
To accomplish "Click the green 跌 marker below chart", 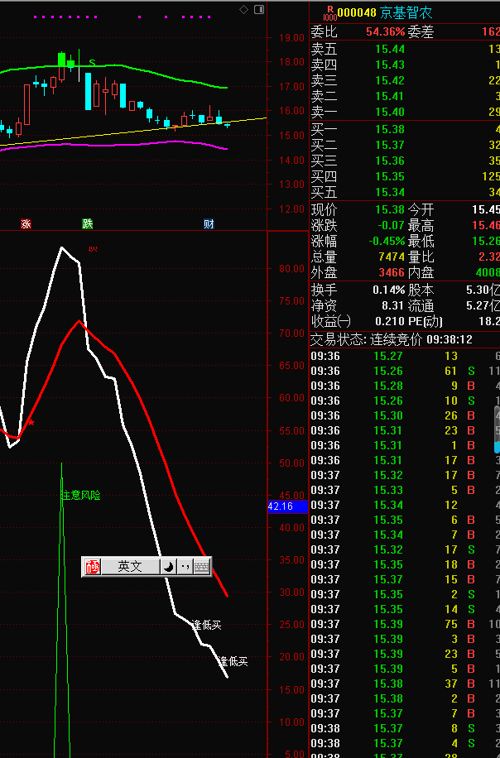I will (88, 223).
